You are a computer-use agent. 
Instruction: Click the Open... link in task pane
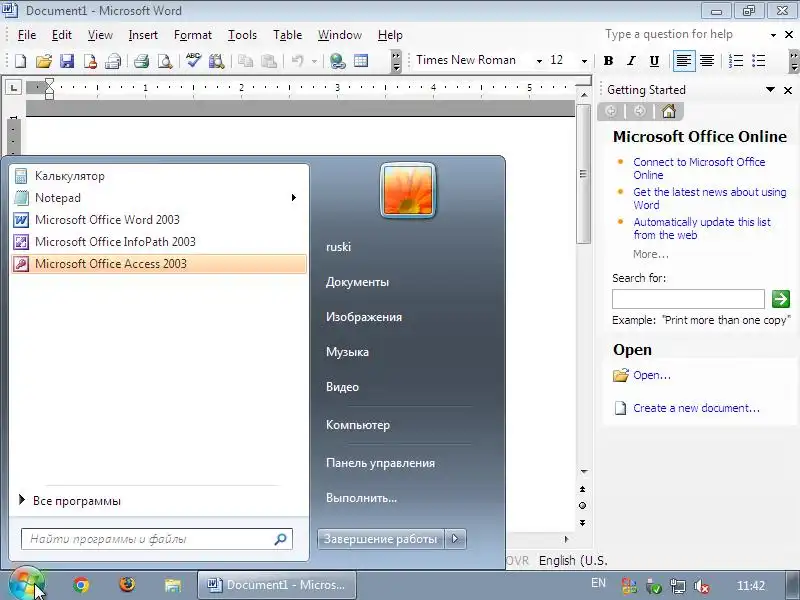[x=652, y=375]
